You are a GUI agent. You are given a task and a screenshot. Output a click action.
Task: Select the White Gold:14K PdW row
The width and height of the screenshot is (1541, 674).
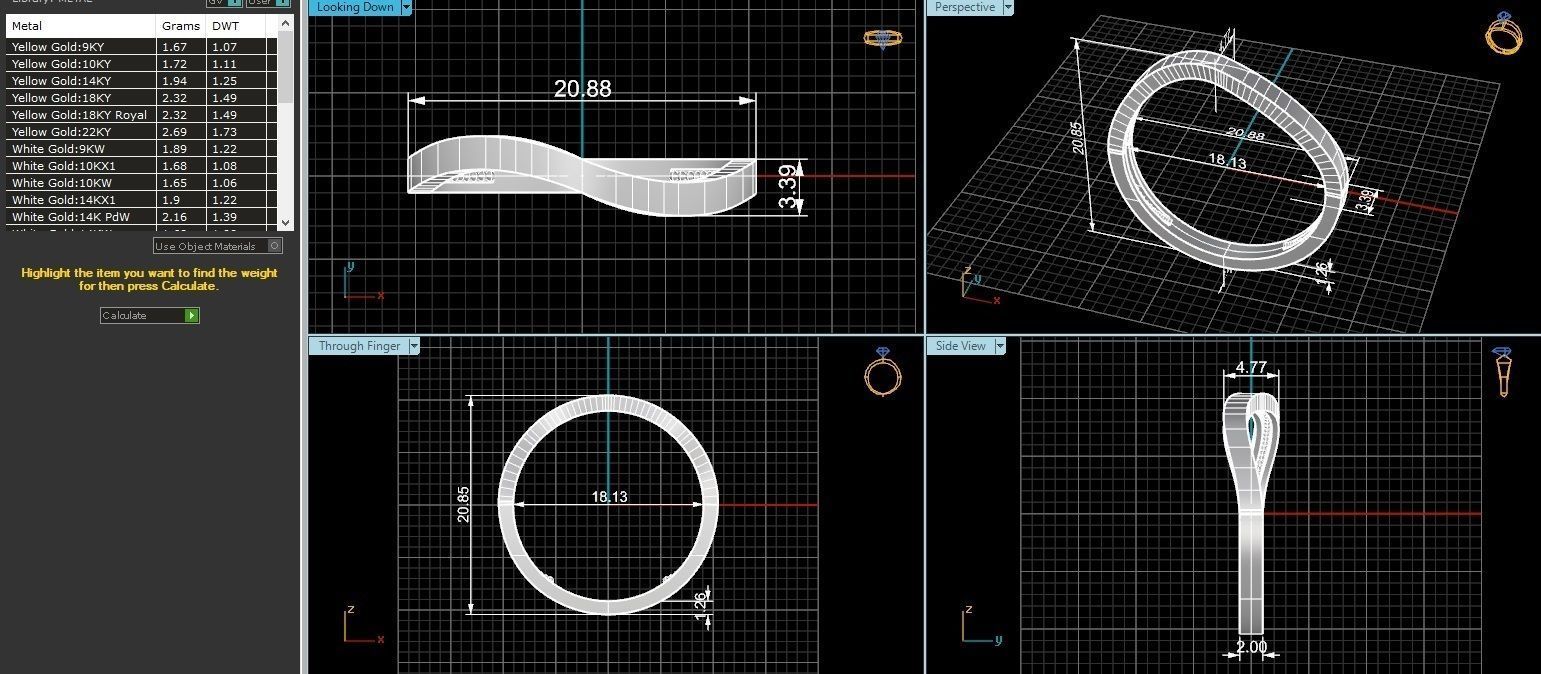pyautogui.click(x=141, y=217)
